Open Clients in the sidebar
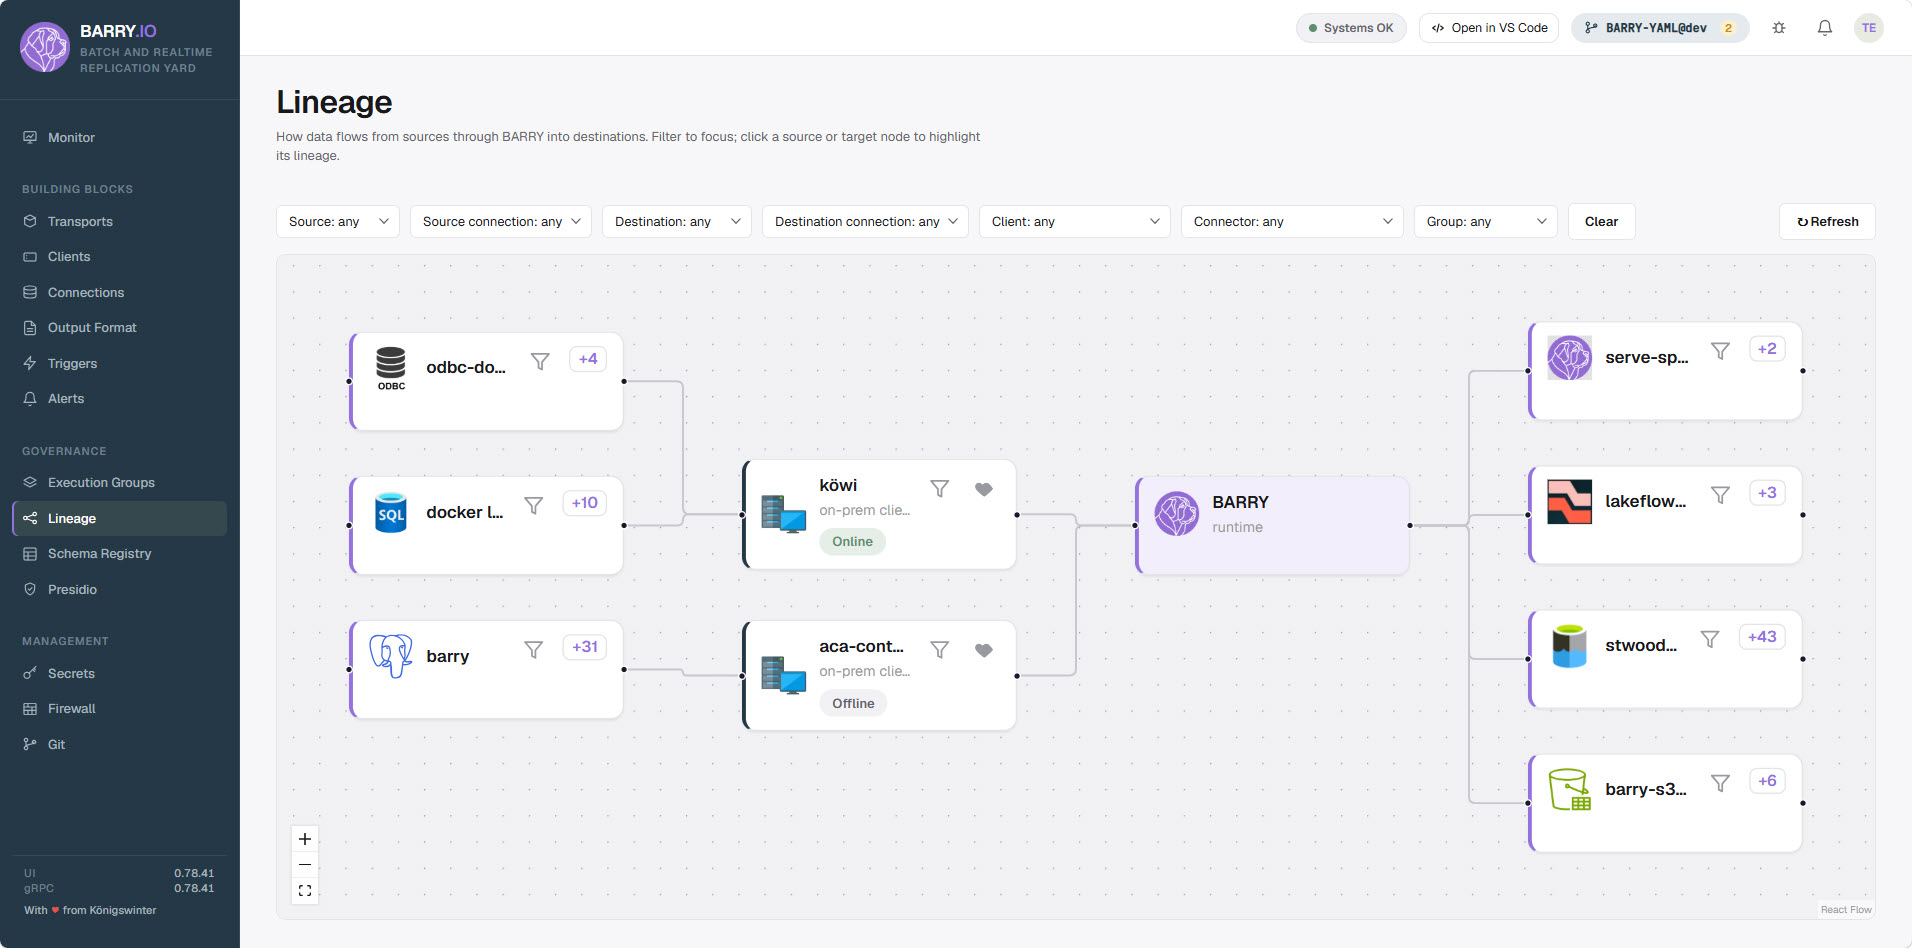 (x=120, y=257)
